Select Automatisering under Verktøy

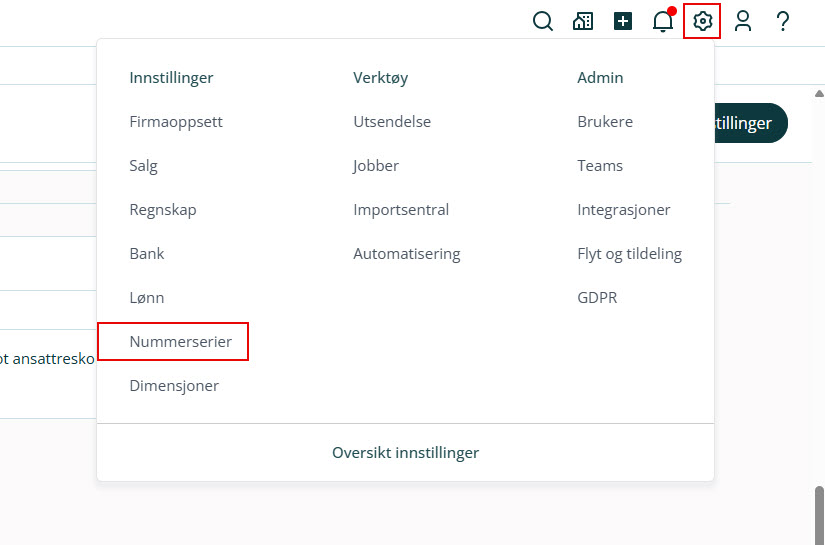coord(407,254)
